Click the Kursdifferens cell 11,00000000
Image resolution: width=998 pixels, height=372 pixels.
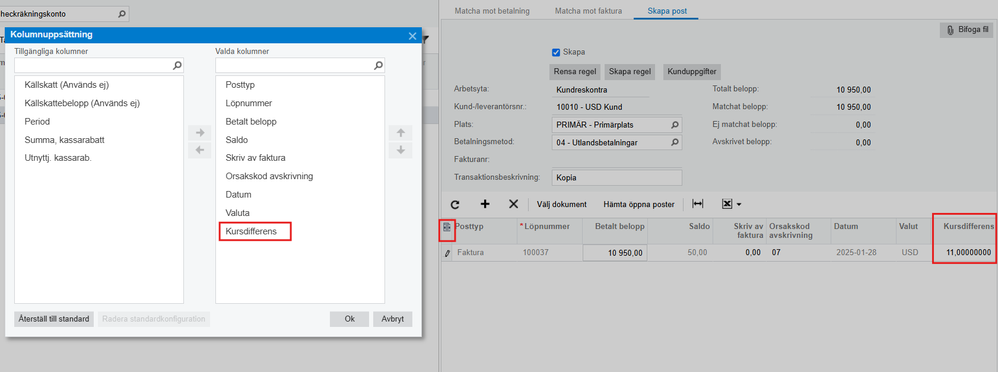(x=964, y=253)
